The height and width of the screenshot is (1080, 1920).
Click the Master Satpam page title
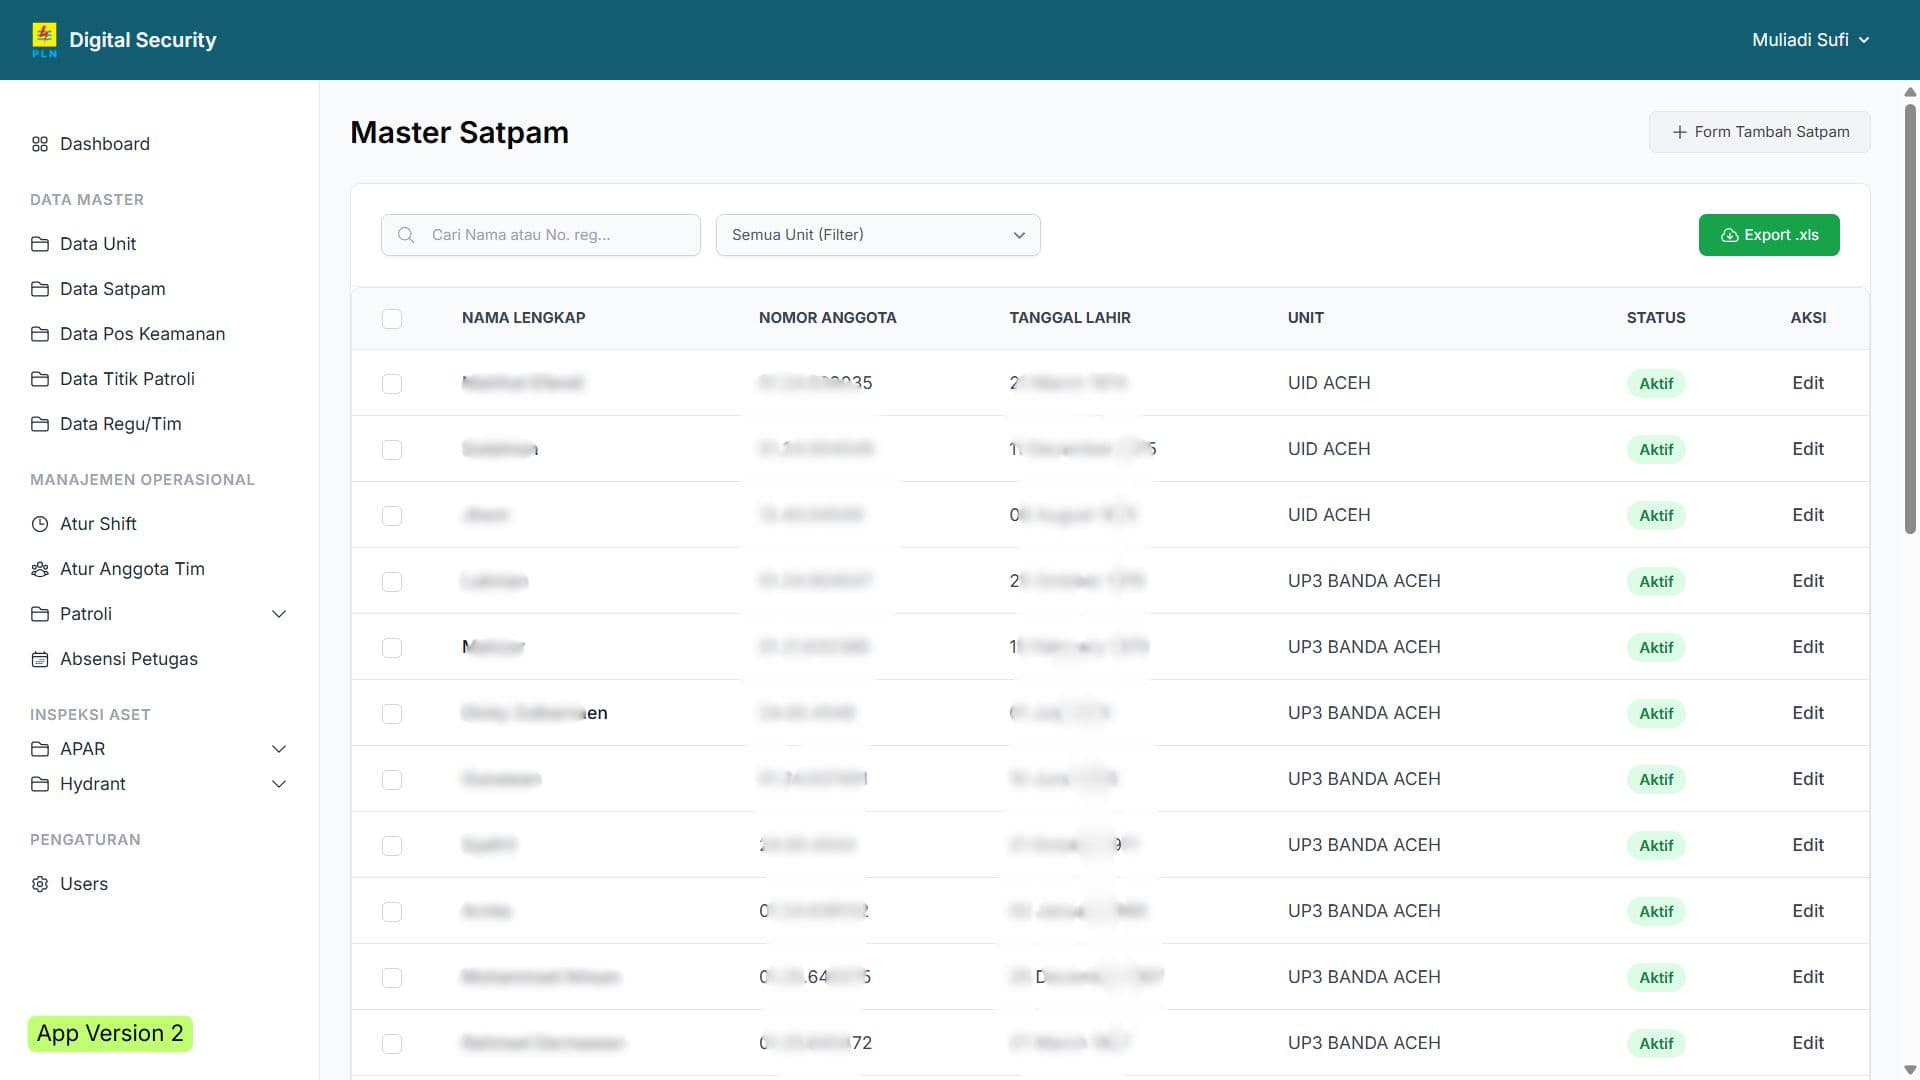tap(459, 132)
